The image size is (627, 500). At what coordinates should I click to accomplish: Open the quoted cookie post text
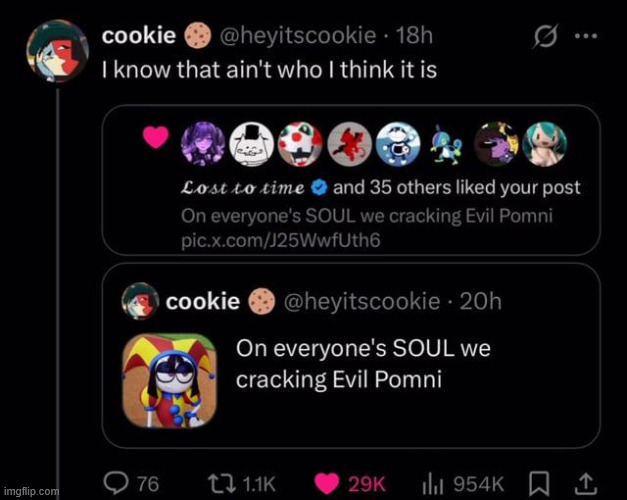point(364,364)
